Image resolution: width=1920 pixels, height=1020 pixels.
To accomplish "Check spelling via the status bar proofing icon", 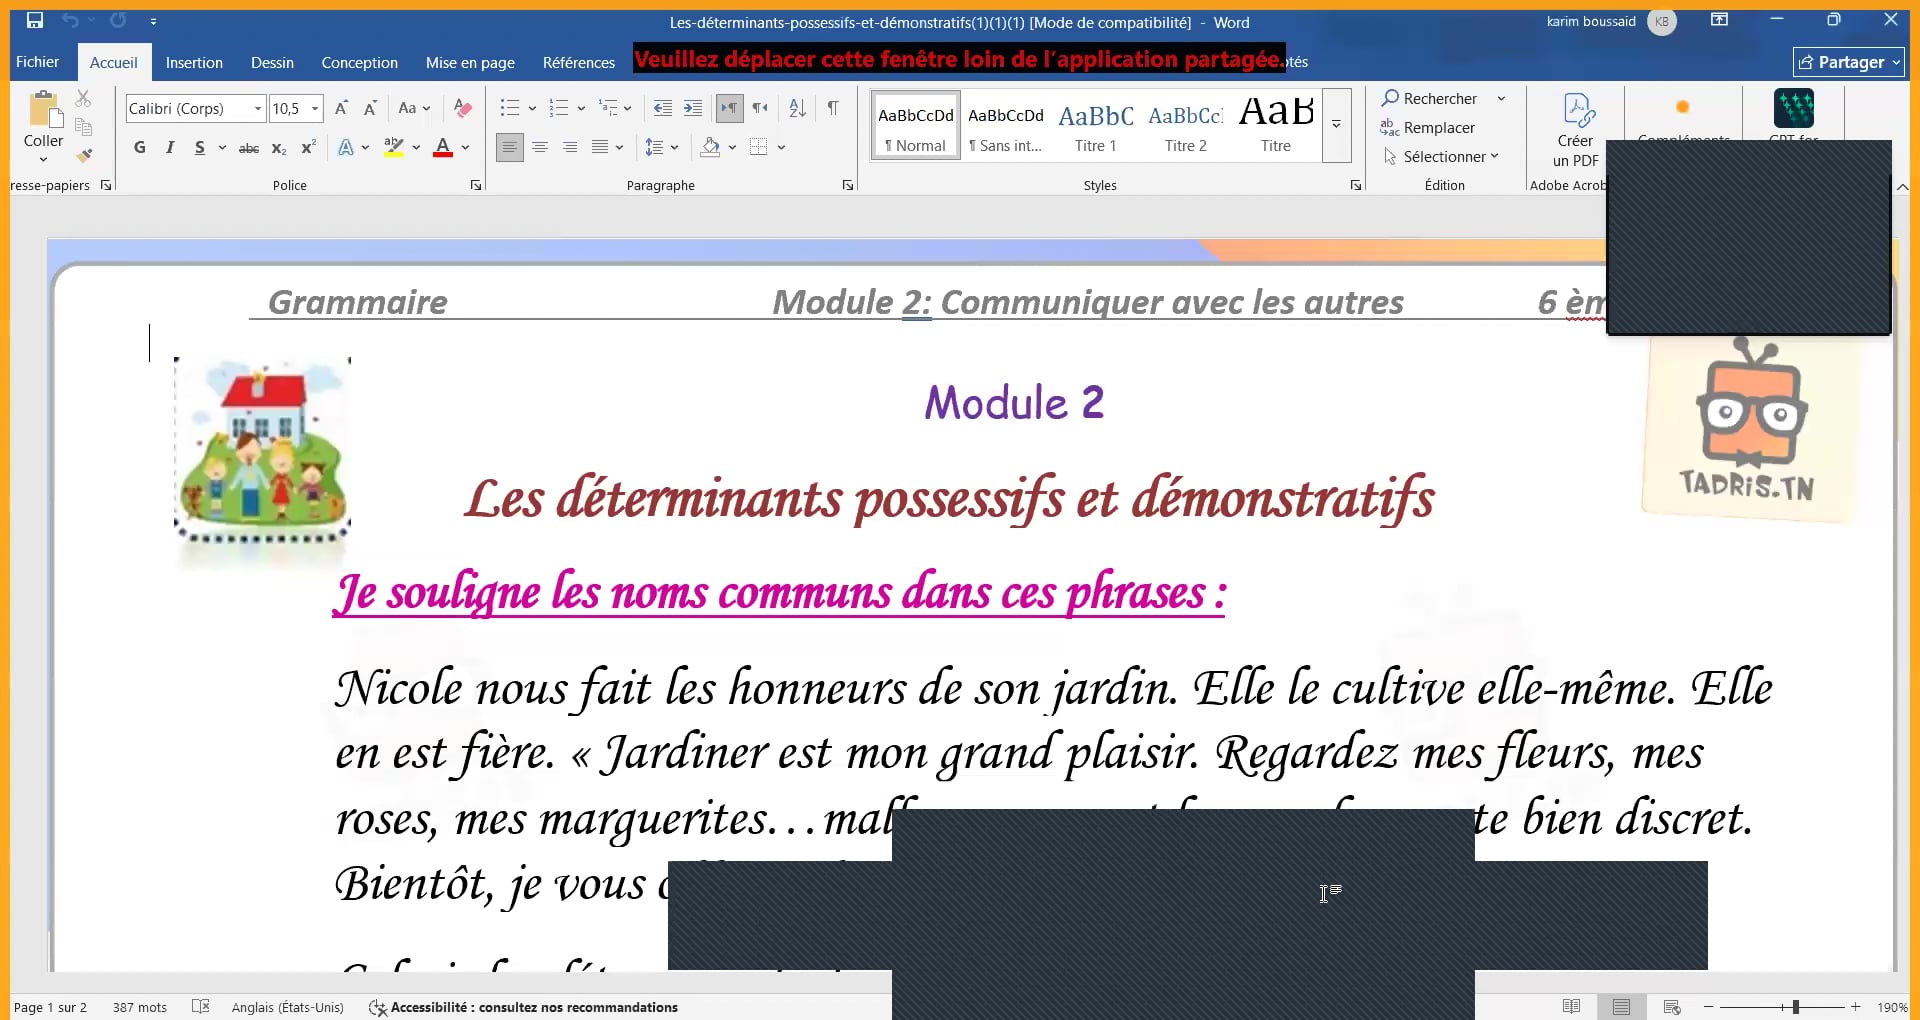I will [200, 1006].
